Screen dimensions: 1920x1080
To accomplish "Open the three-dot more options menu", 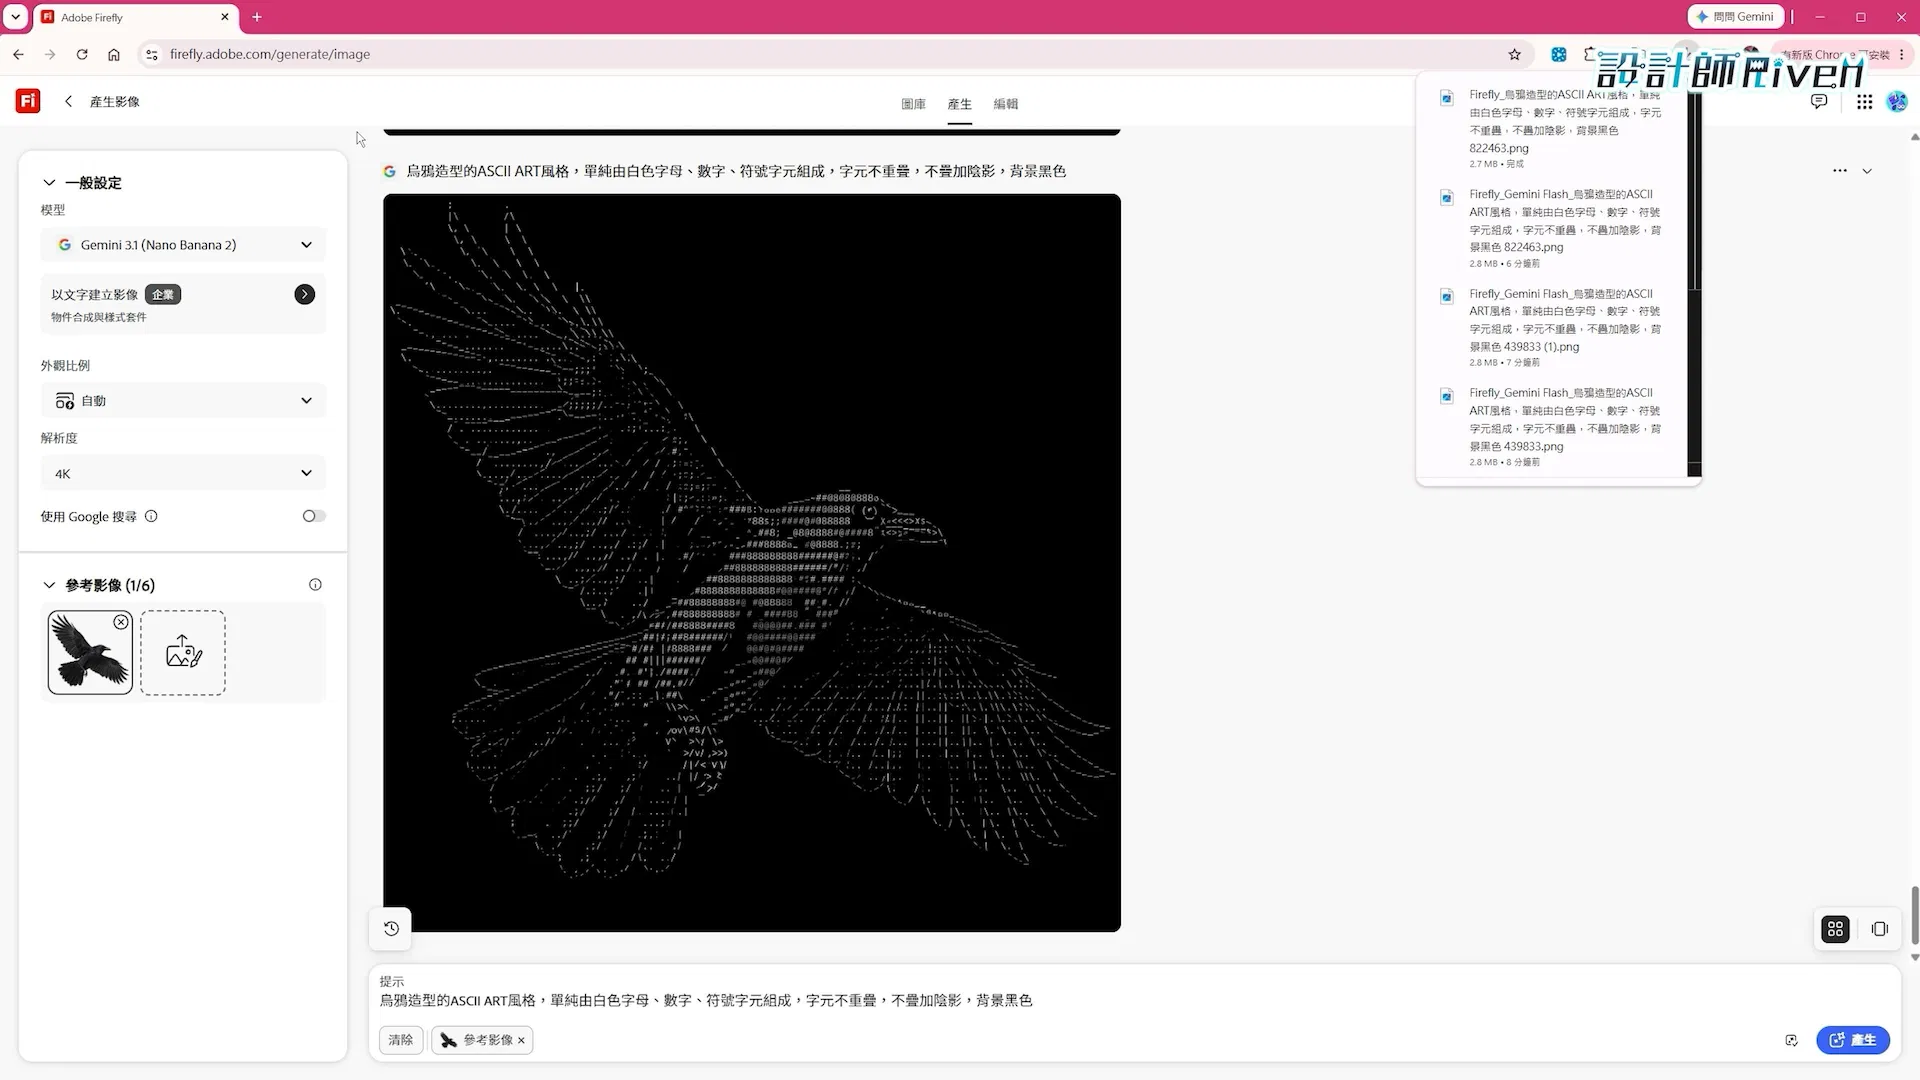I will tap(1839, 171).
